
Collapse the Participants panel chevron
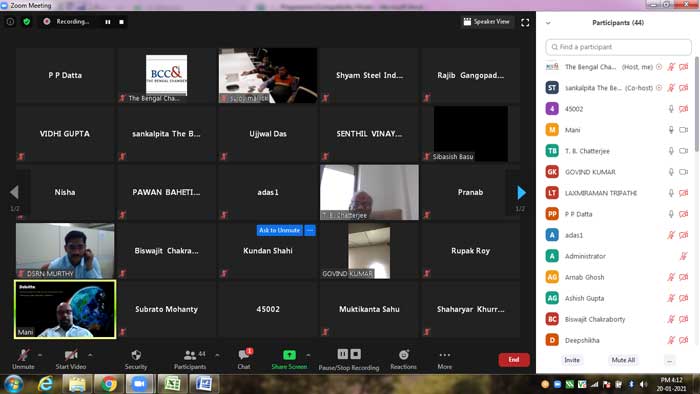coord(548,23)
